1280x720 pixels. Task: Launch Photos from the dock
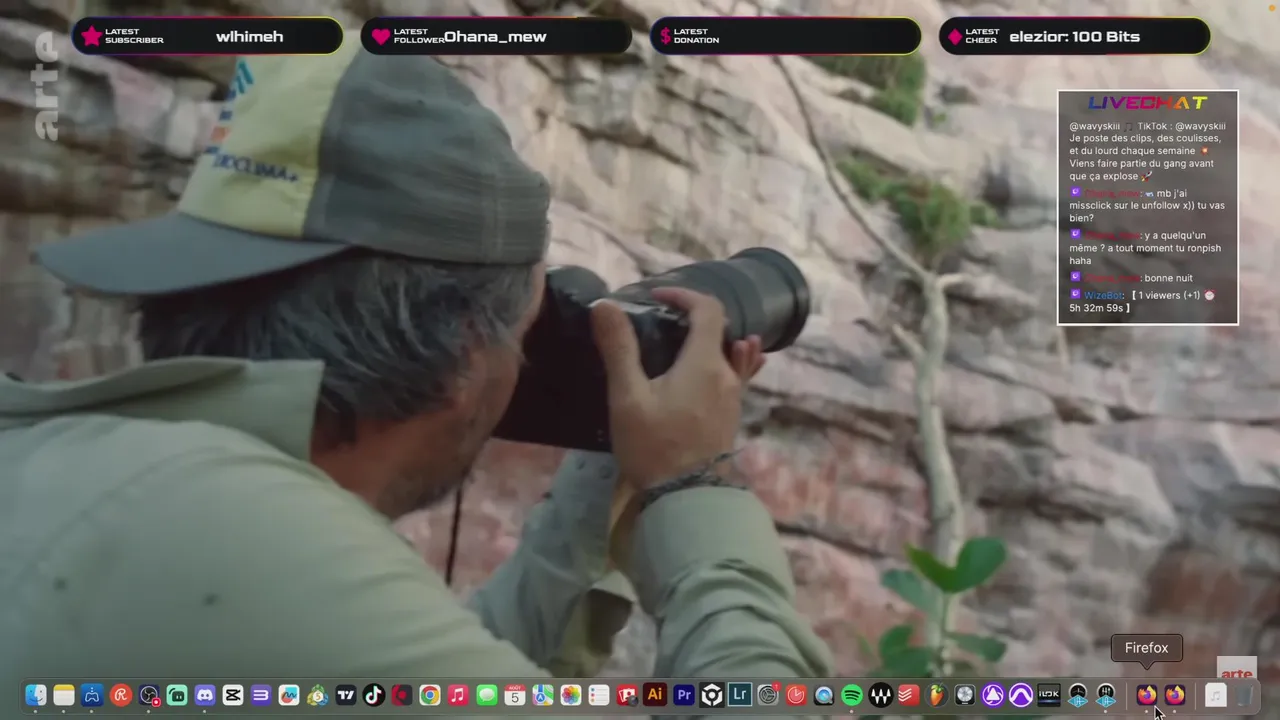coord(571,695)
